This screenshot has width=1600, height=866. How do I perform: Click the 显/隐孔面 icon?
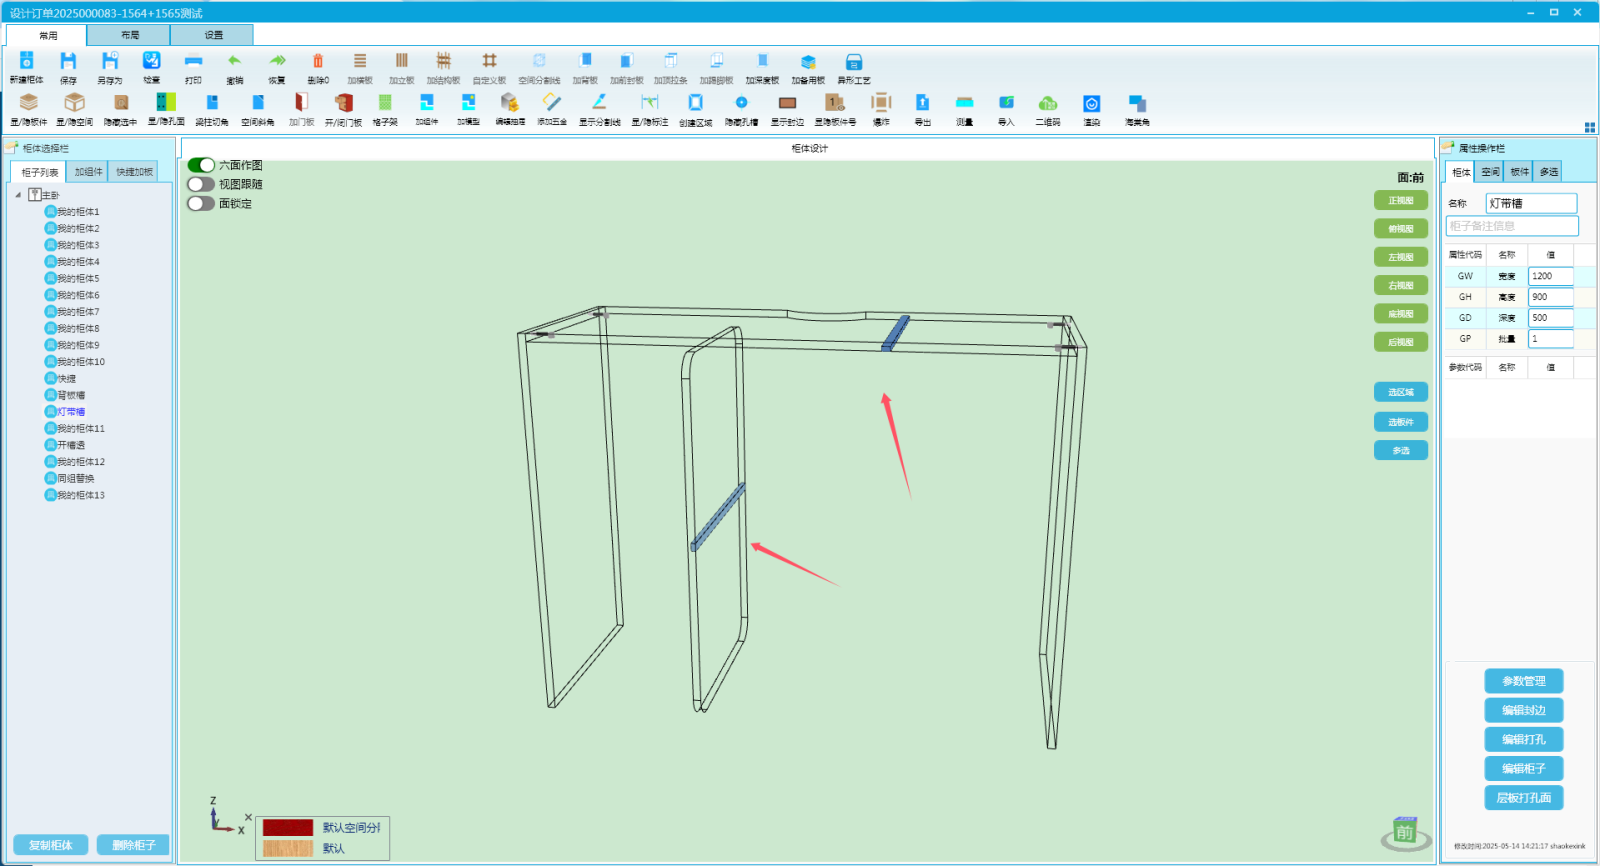pyautogui.click(x=166, y=103)
